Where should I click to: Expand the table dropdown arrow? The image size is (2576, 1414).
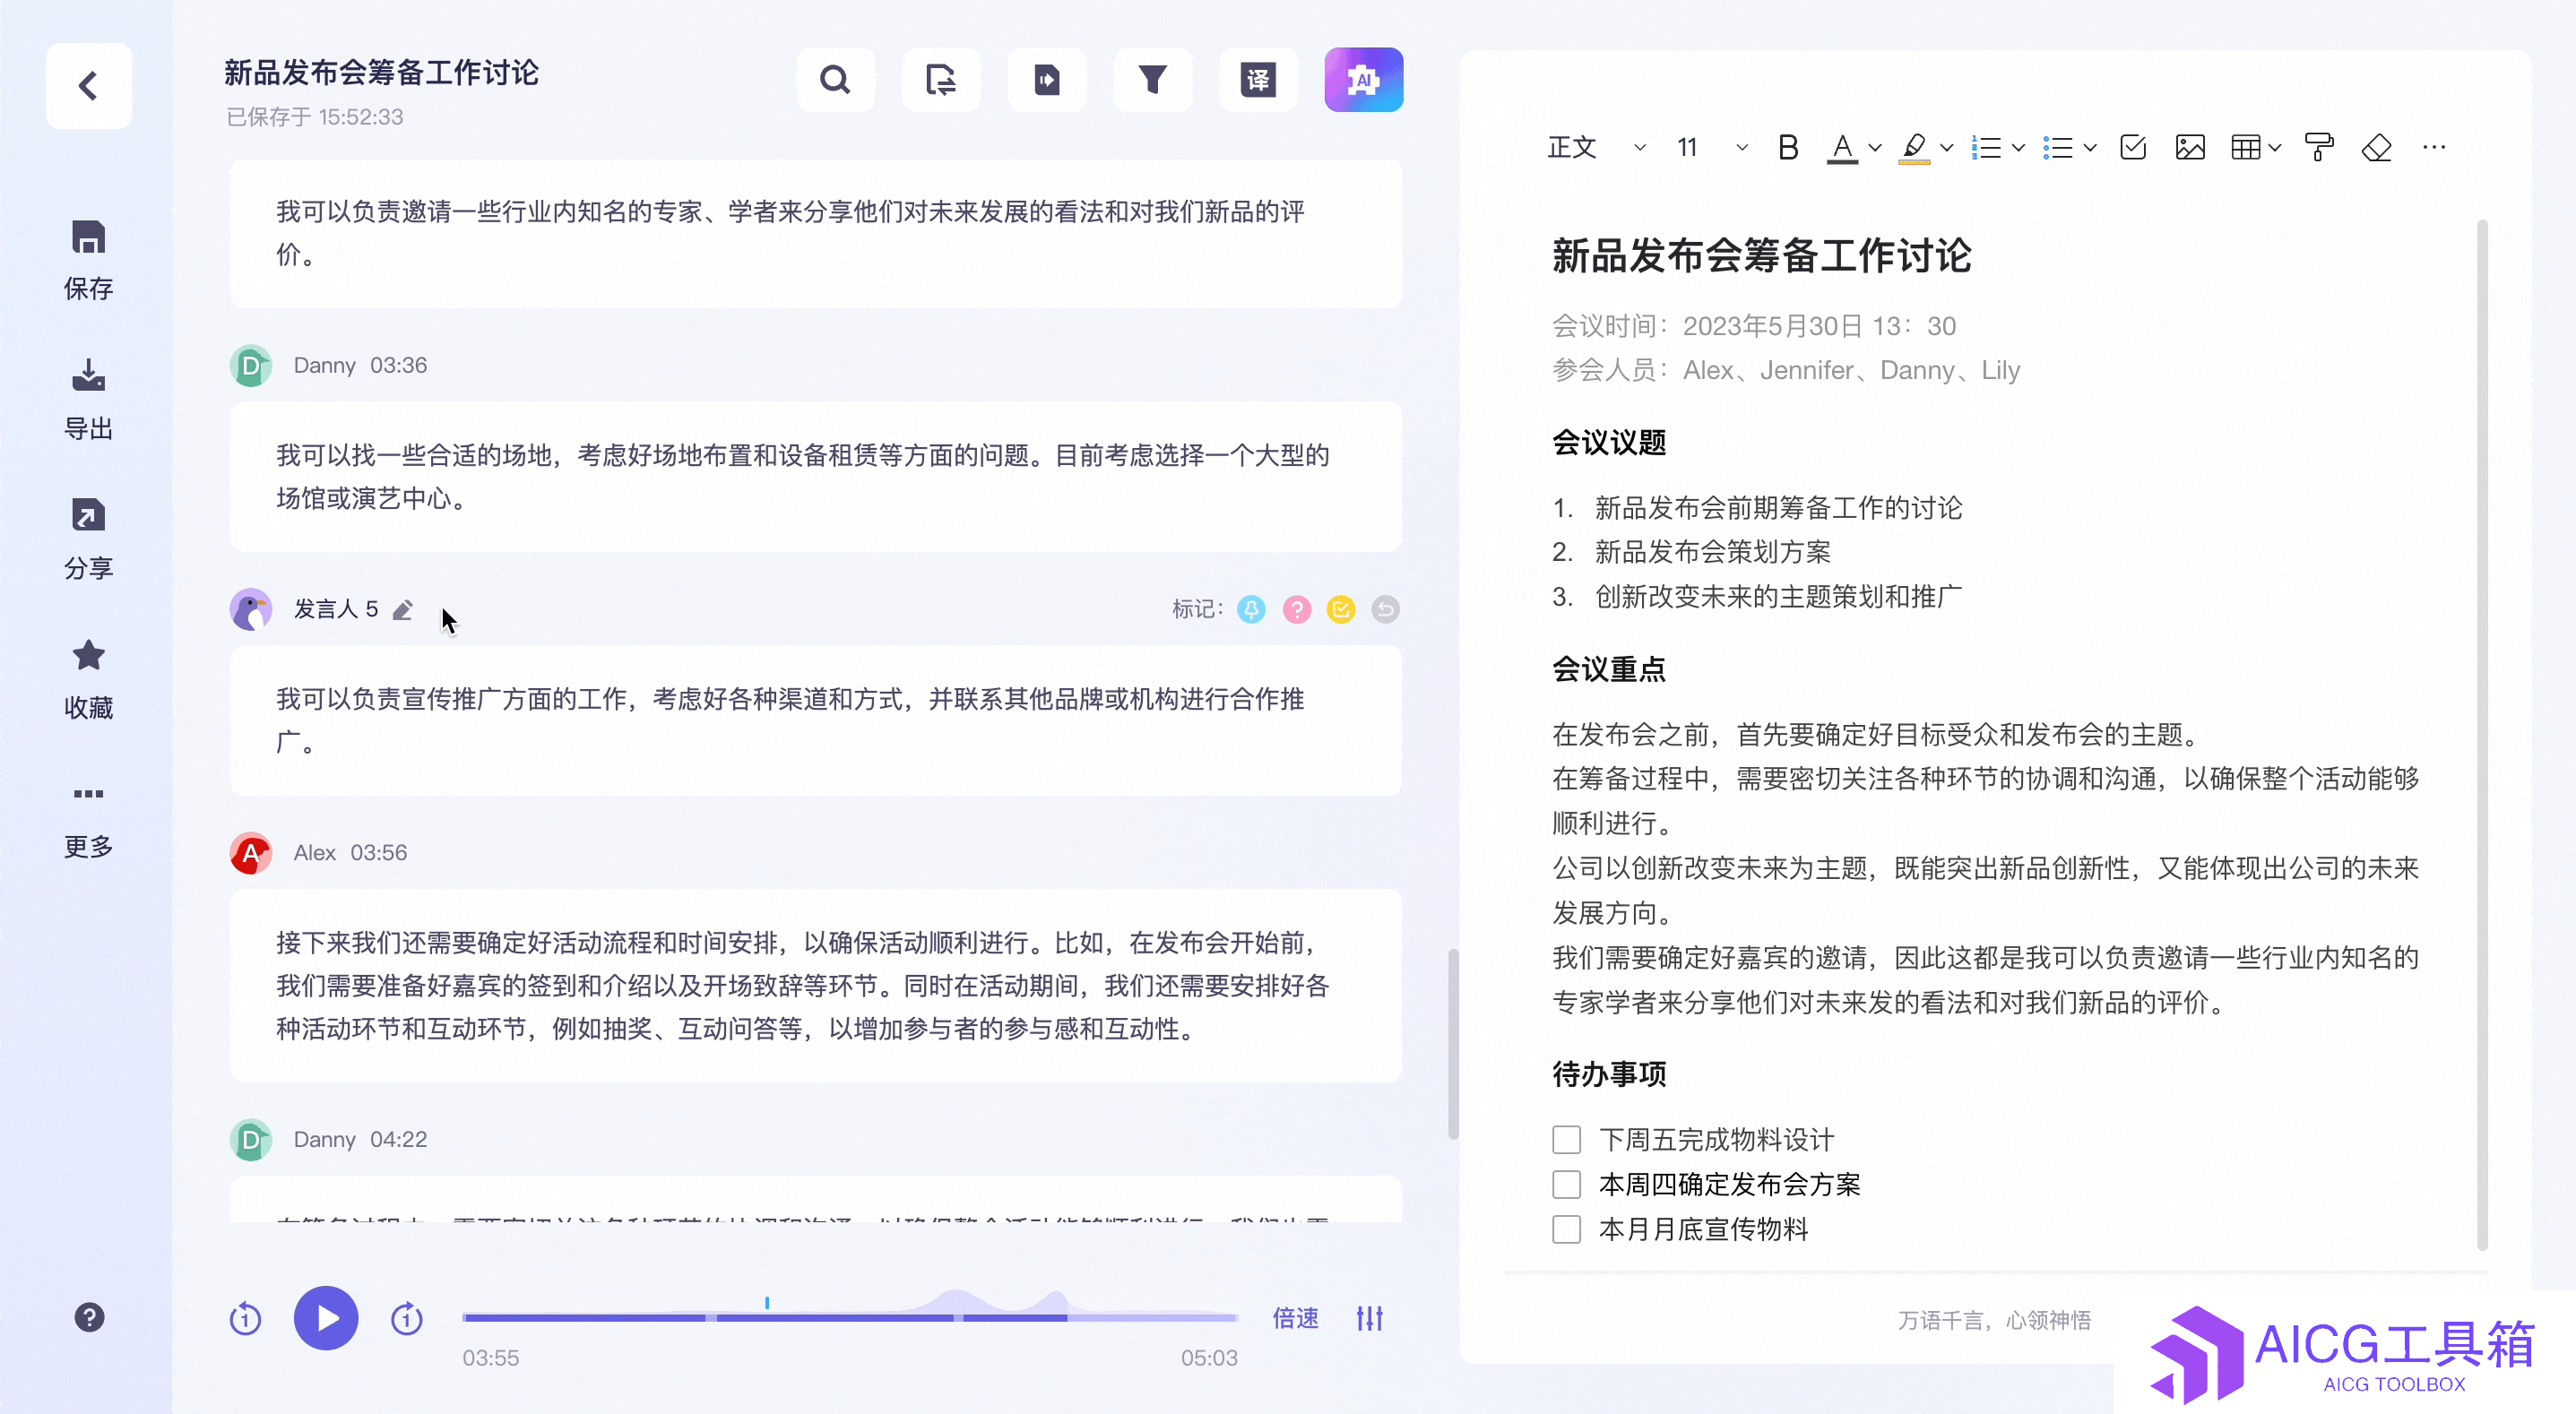point(2275,148)
